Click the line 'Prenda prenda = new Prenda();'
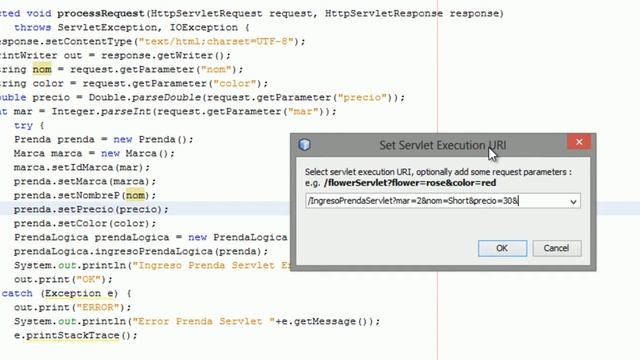Screen dimensions: 640x360 click(x=104, y=140)
